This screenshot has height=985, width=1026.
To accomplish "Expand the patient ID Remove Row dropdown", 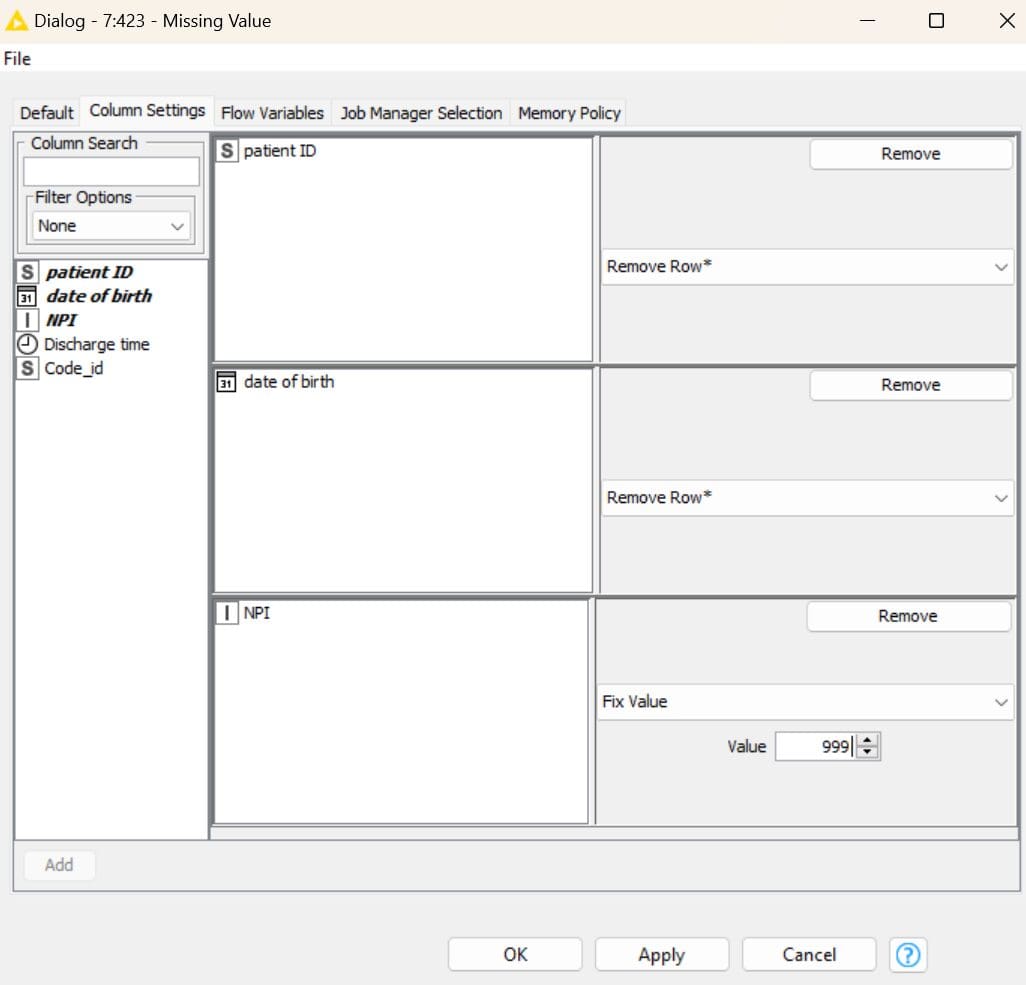I will (807, 267).
